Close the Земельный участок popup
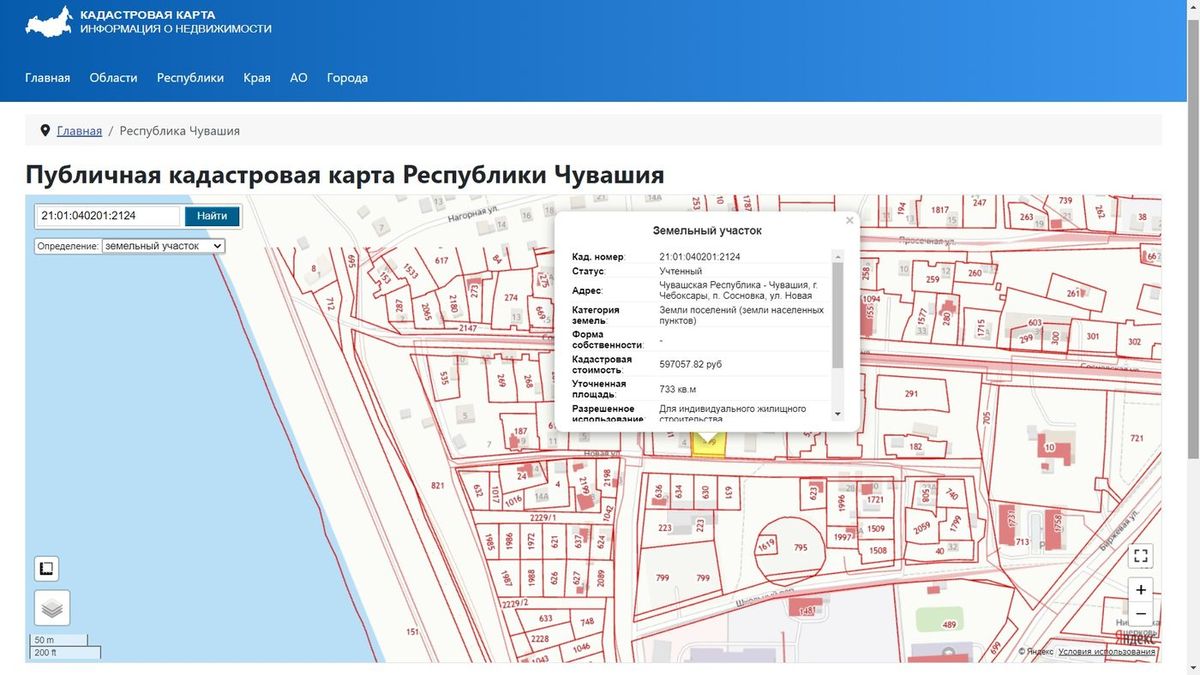1200x675 pixels. click(x=850, y=220)
